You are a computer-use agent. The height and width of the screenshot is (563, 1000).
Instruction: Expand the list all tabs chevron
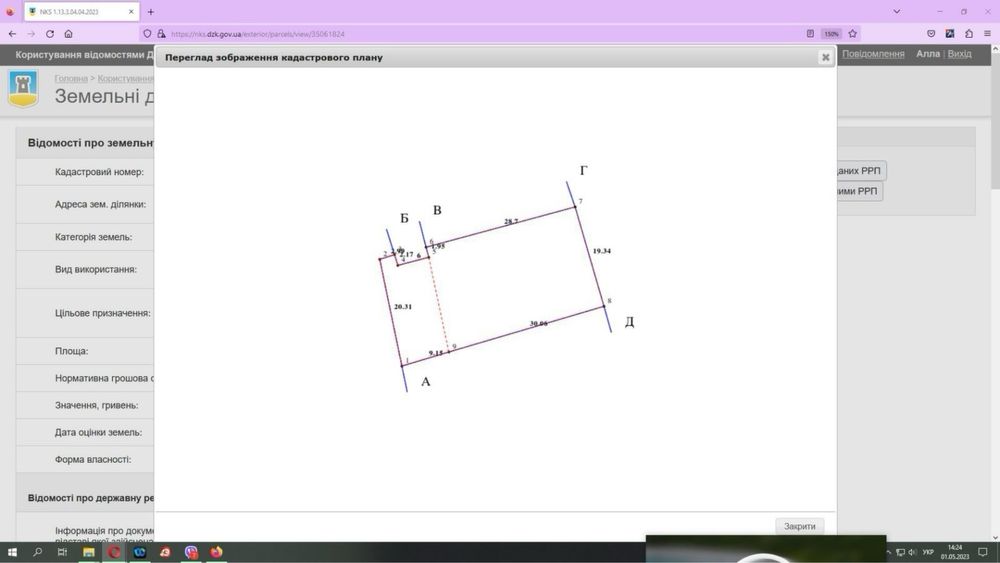click(x=897, y=11)
